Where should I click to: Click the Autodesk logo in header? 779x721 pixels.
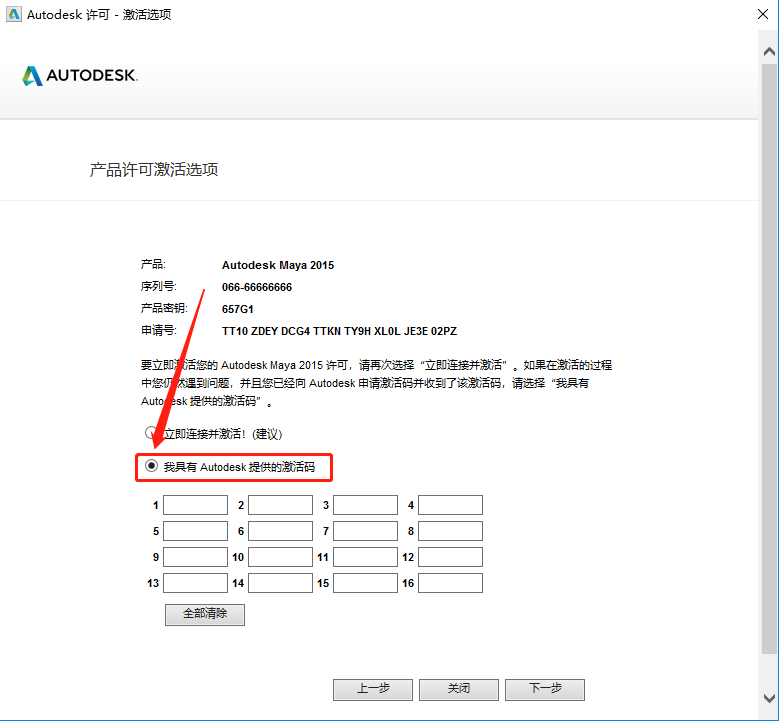79,76
